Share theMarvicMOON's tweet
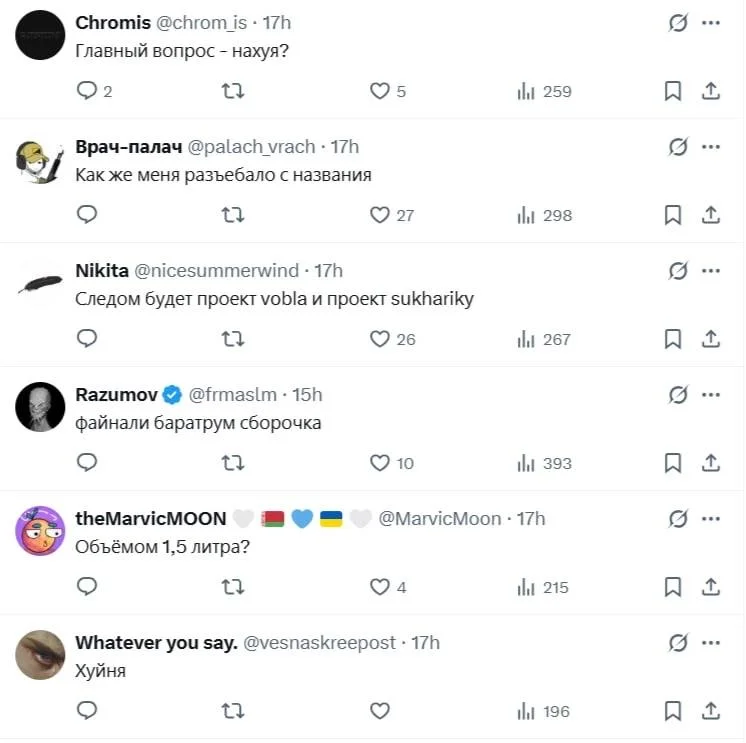746x743 pixels. 711,587
